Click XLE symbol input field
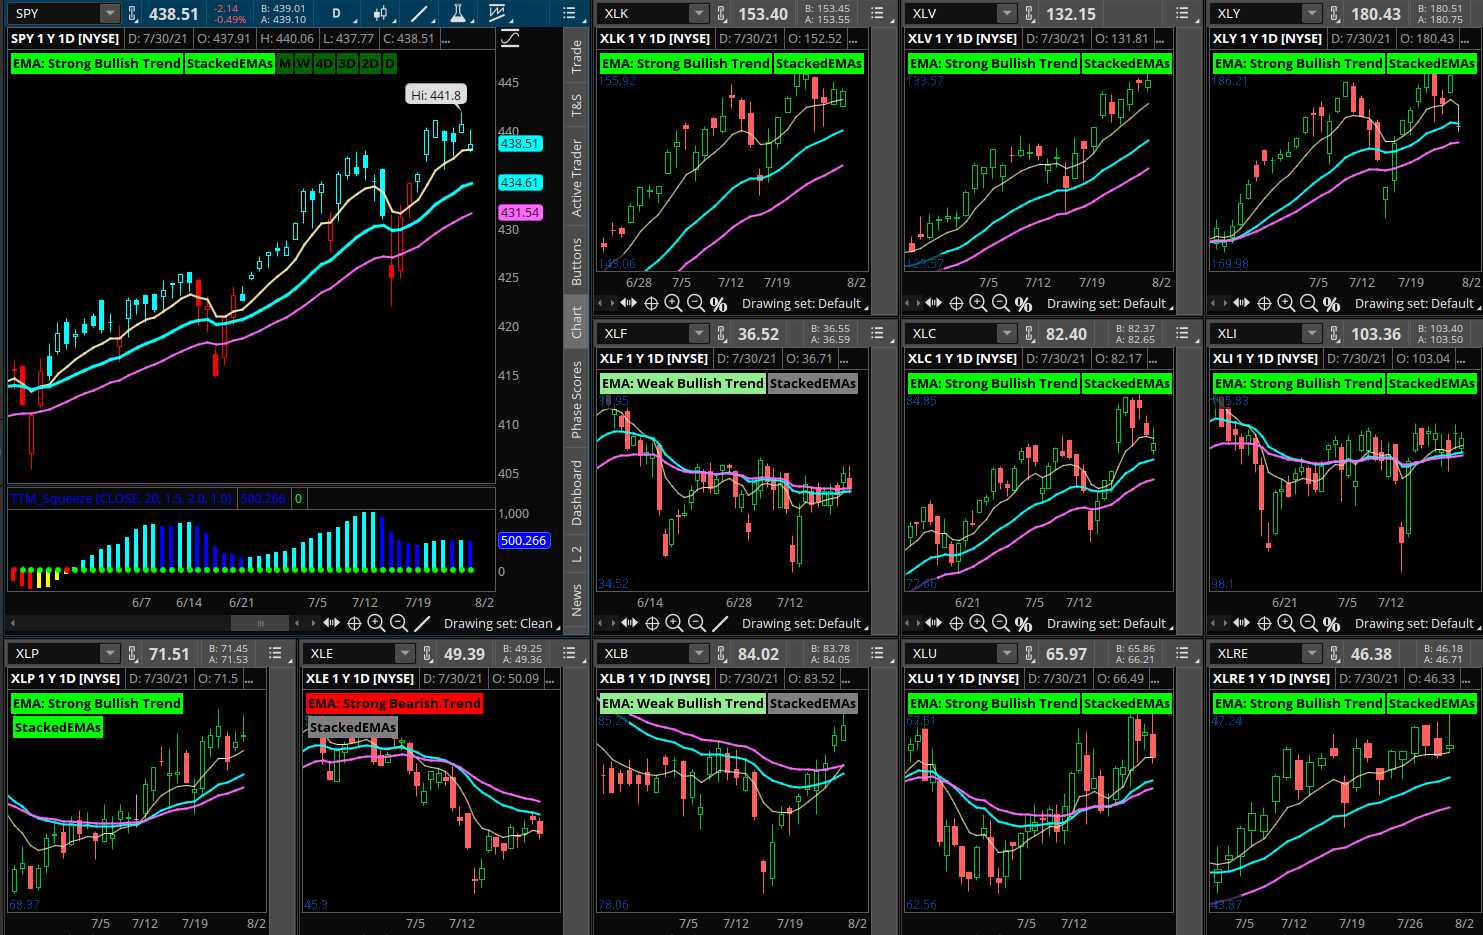Viewport: 1483px width, 935px height. [x=350, y=653]
